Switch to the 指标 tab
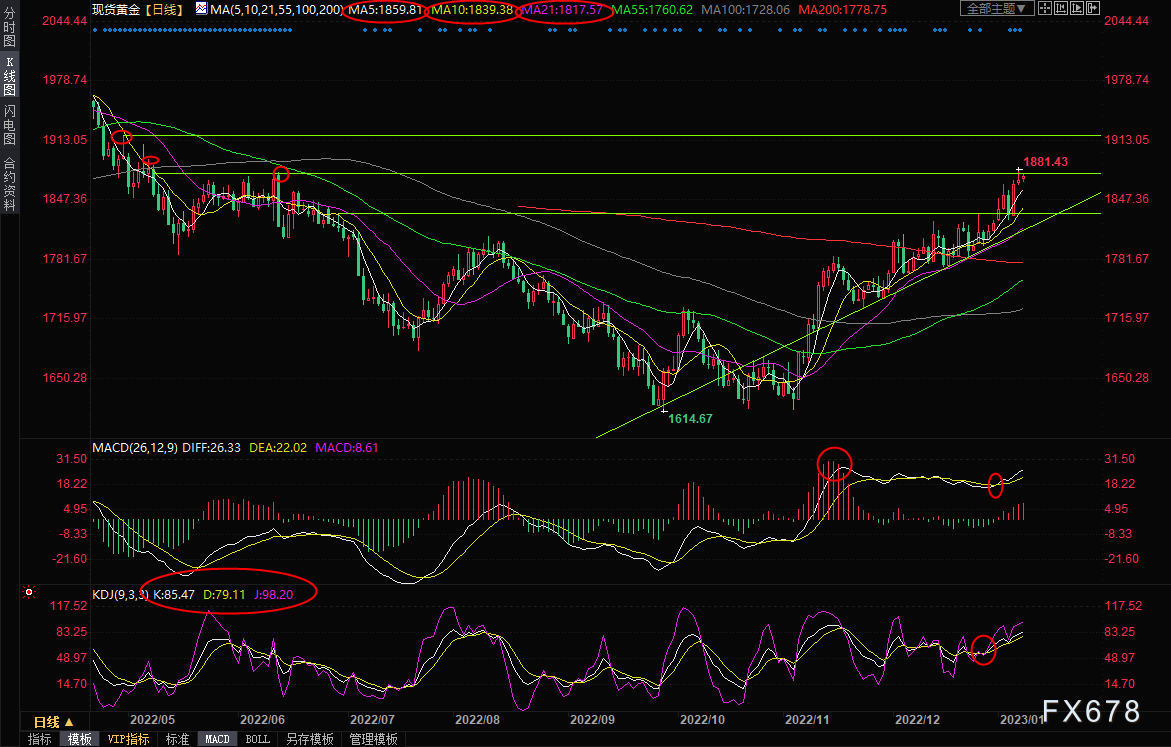 [x=40, y=739]
